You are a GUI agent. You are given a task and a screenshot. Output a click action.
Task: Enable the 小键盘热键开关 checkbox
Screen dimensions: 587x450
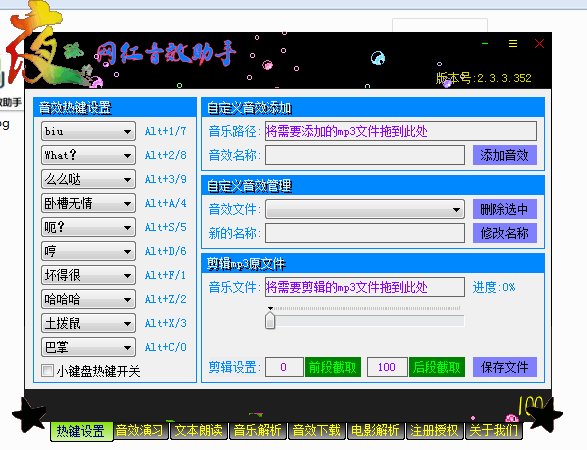tap(48, 371)
